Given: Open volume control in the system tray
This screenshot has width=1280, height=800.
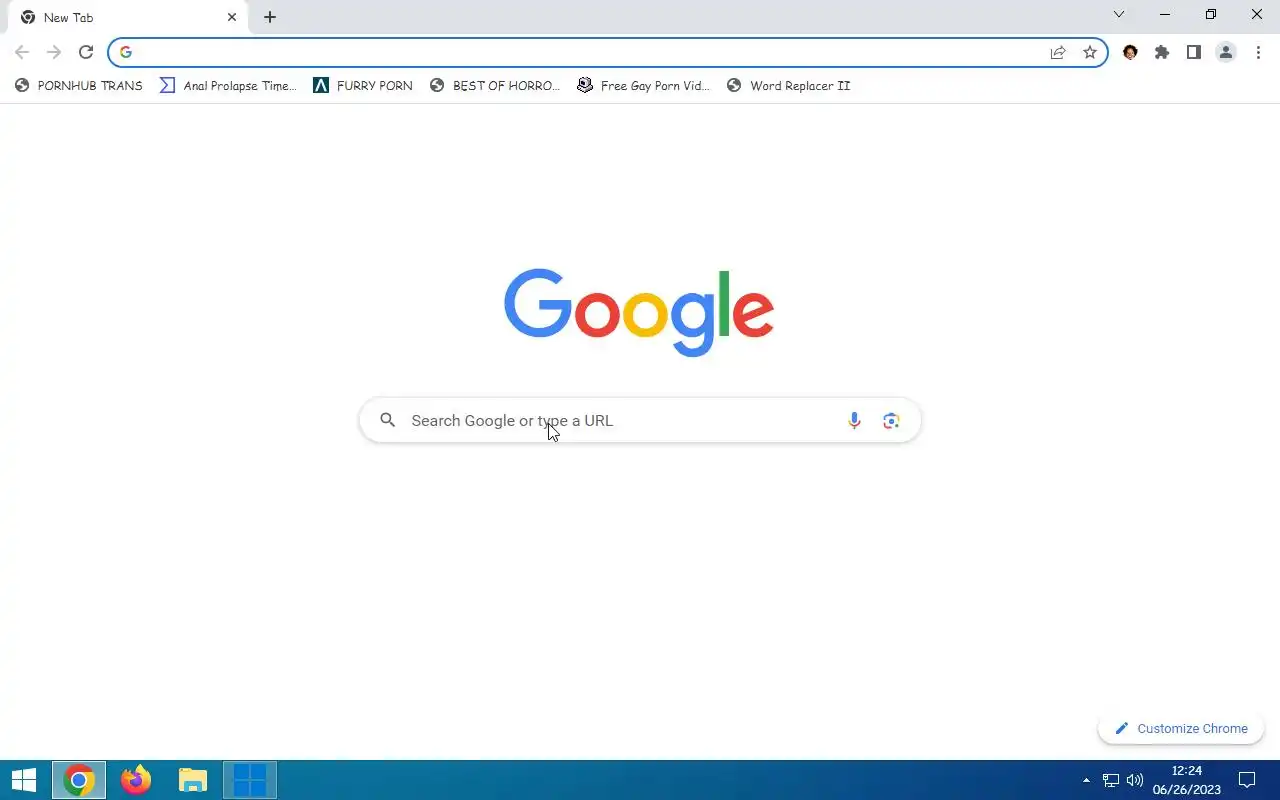Looking at the screenshot, I should click(1135, 780).
